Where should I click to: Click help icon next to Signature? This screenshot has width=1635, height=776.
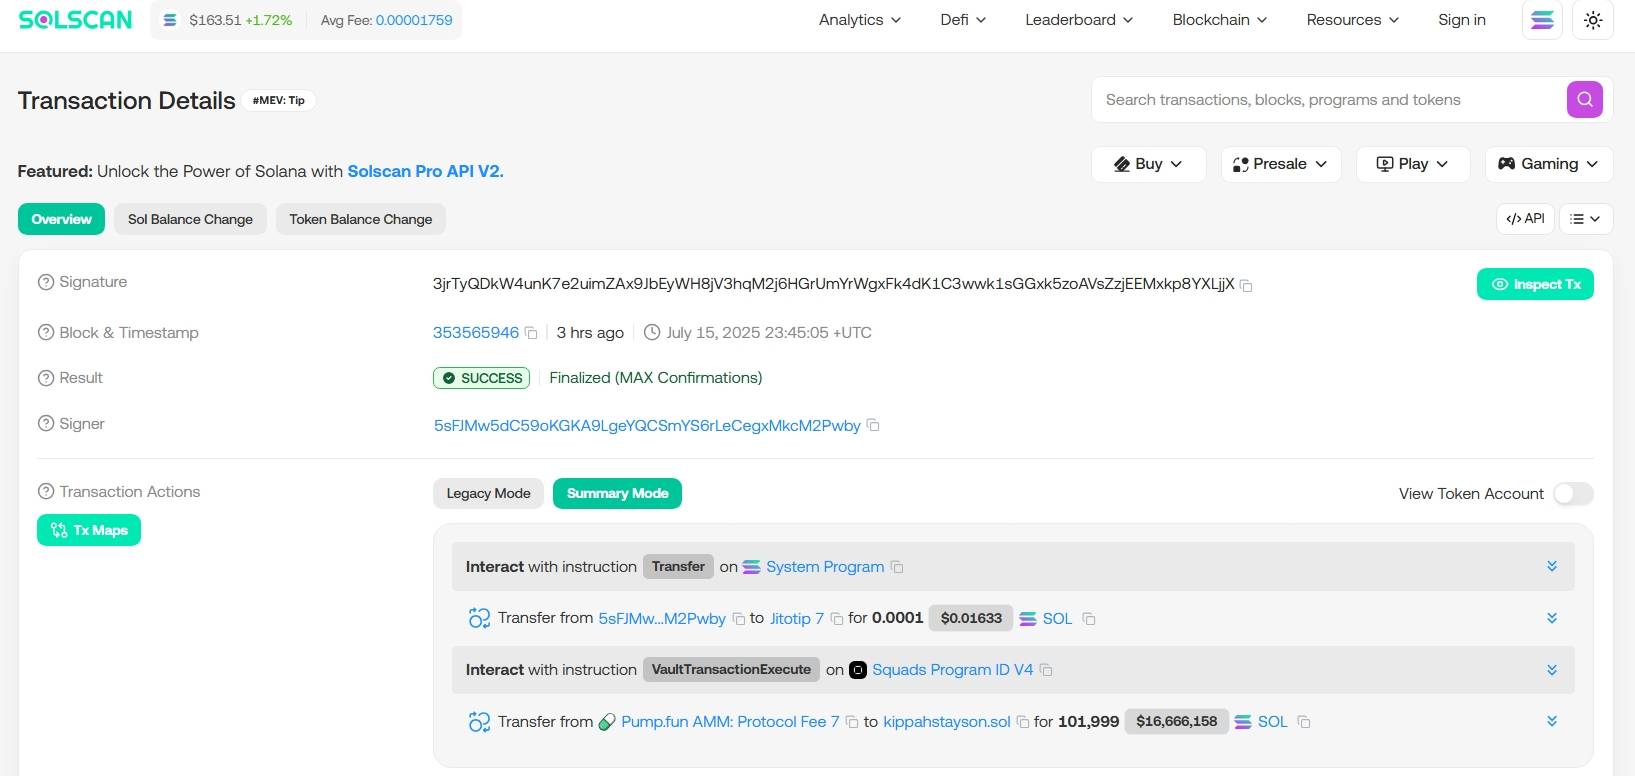pos(45,283)
